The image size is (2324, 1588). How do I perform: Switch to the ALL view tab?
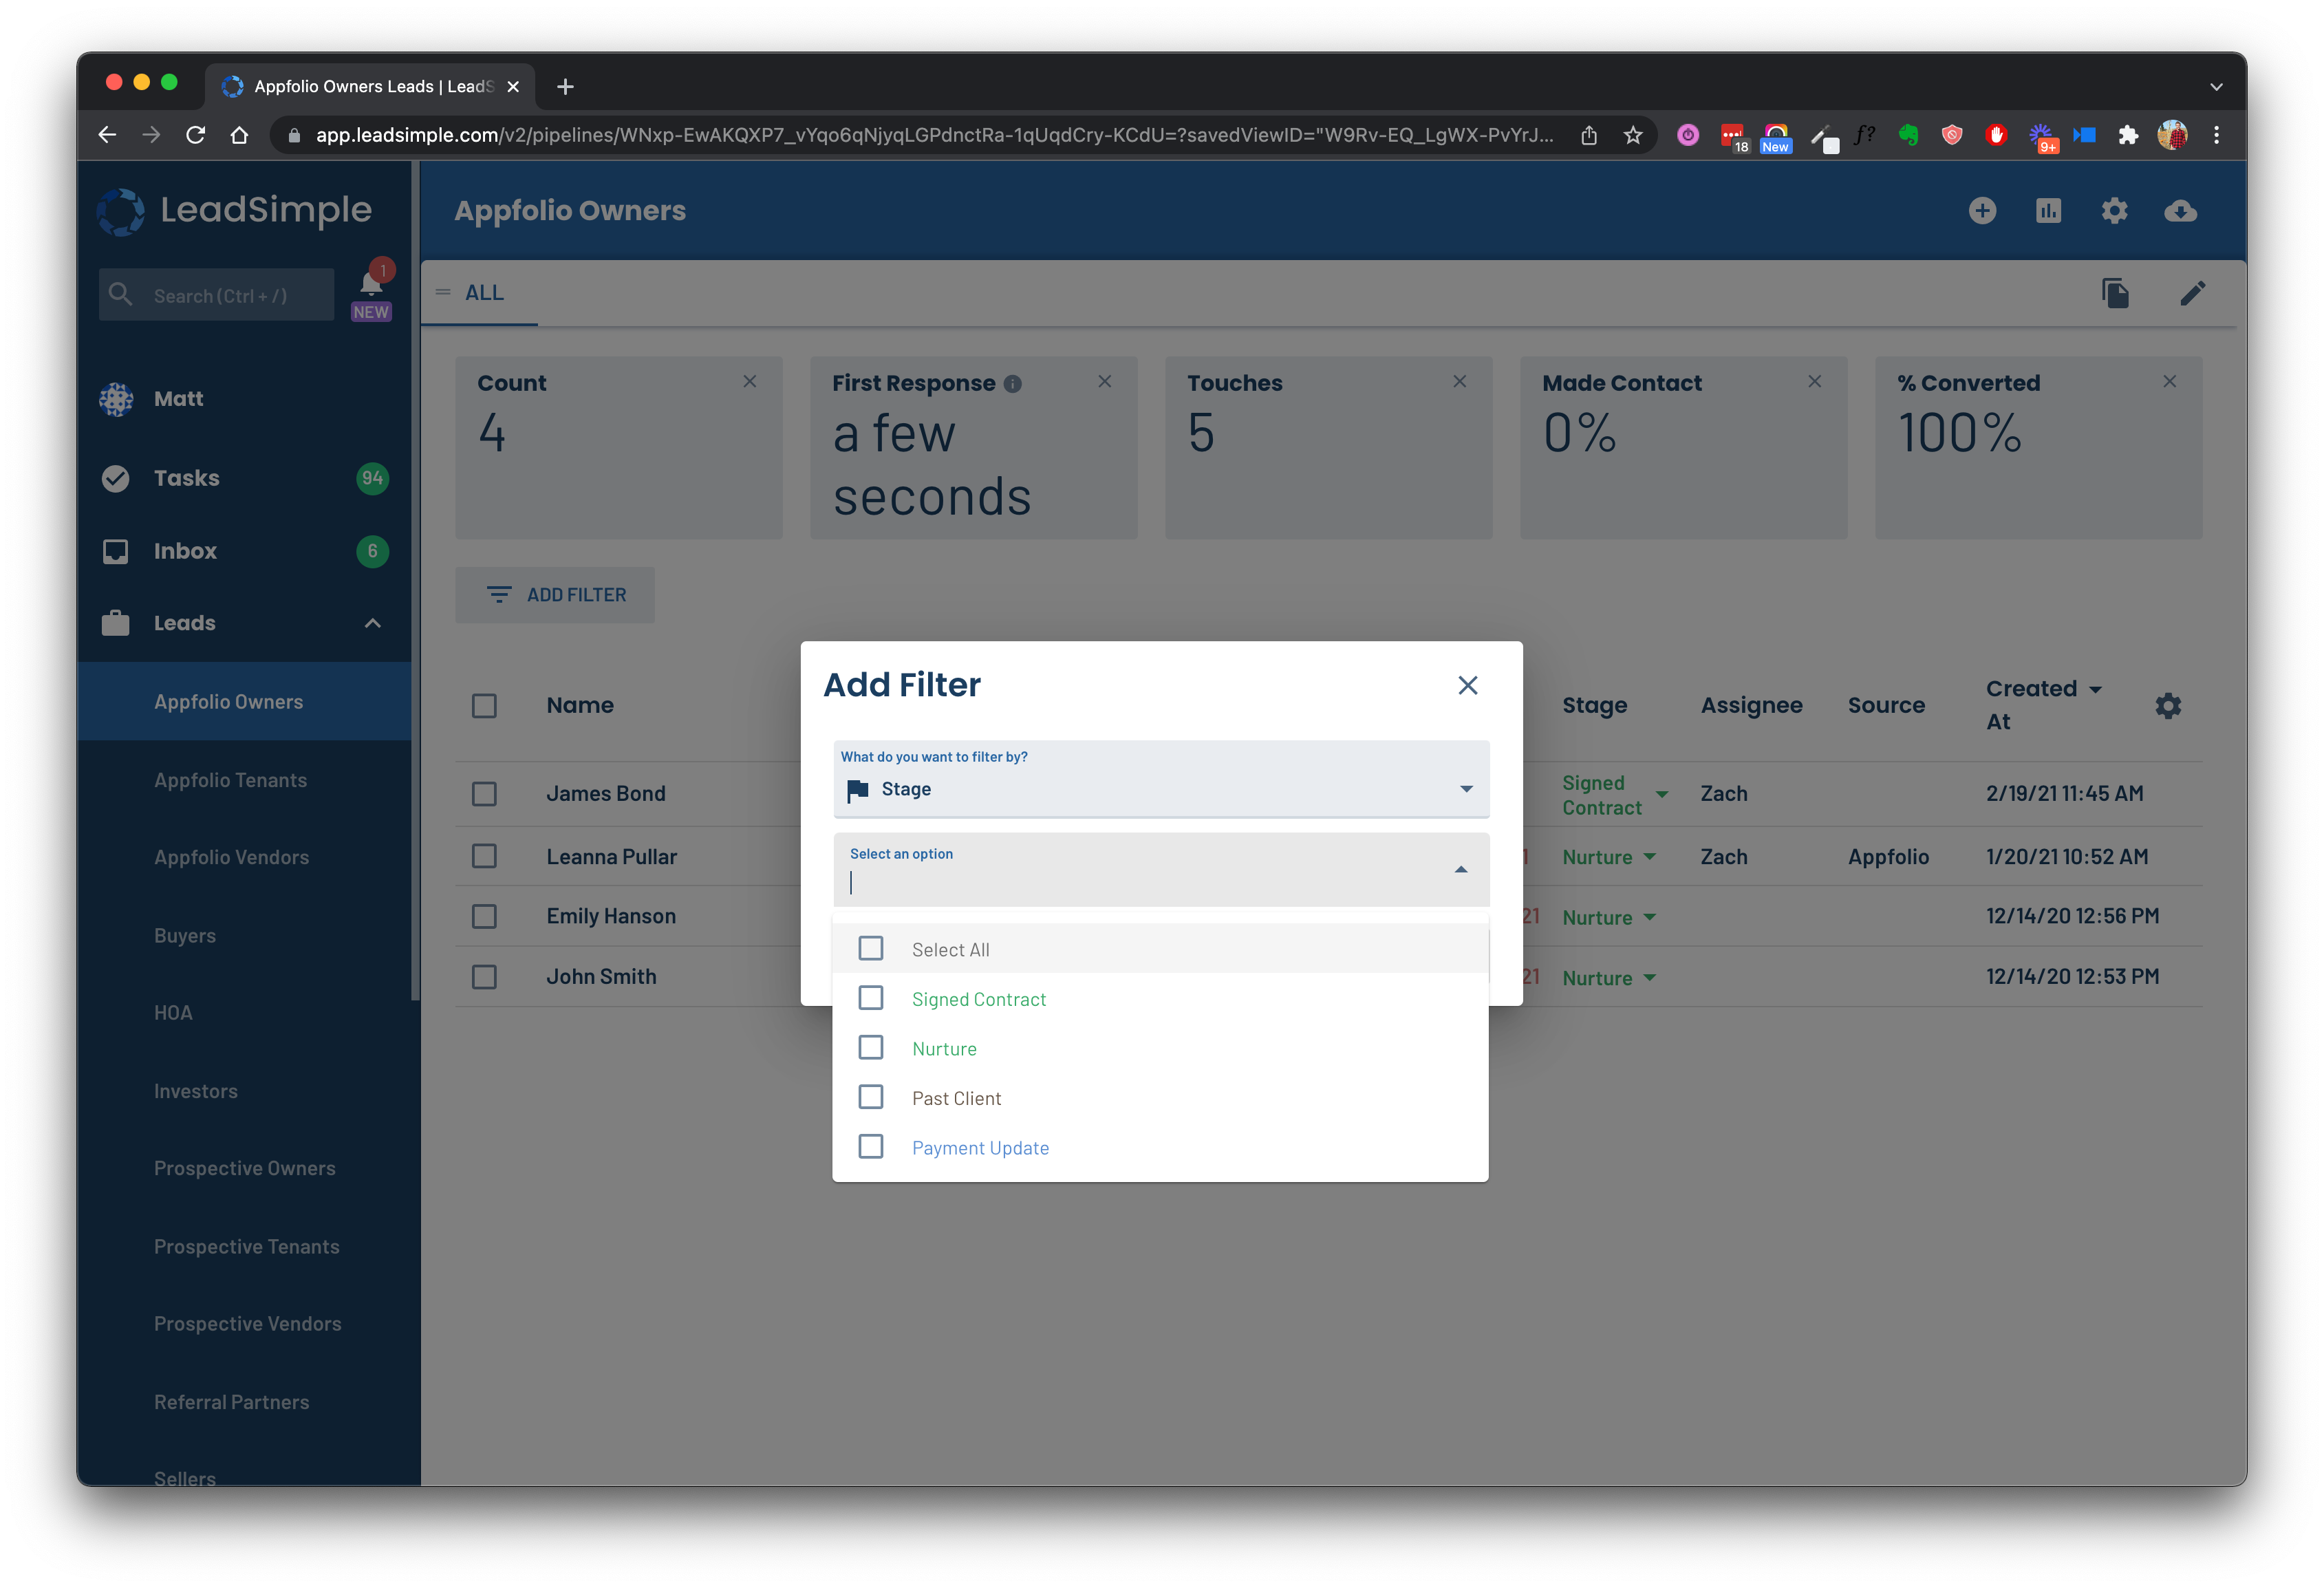484,293
